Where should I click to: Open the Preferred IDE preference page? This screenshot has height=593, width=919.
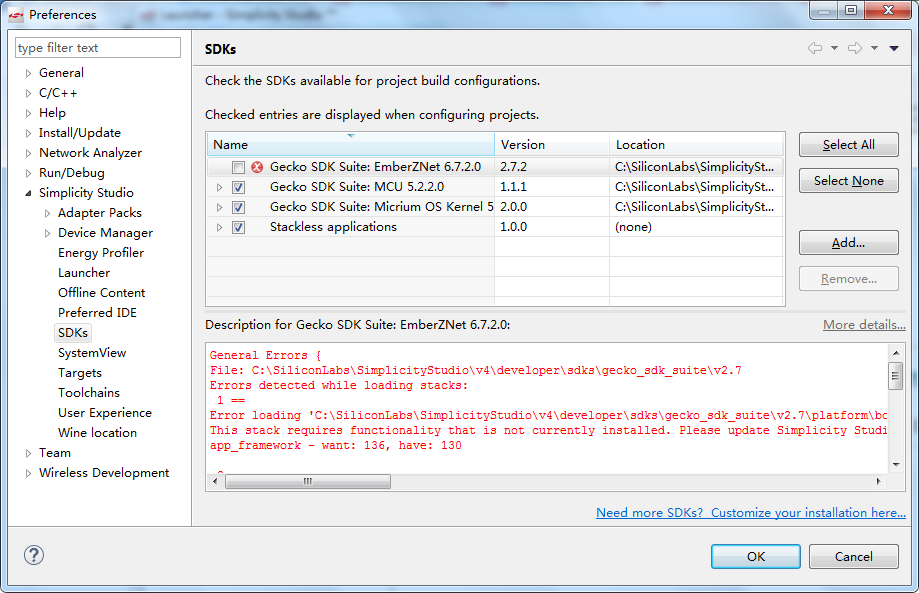97,312
